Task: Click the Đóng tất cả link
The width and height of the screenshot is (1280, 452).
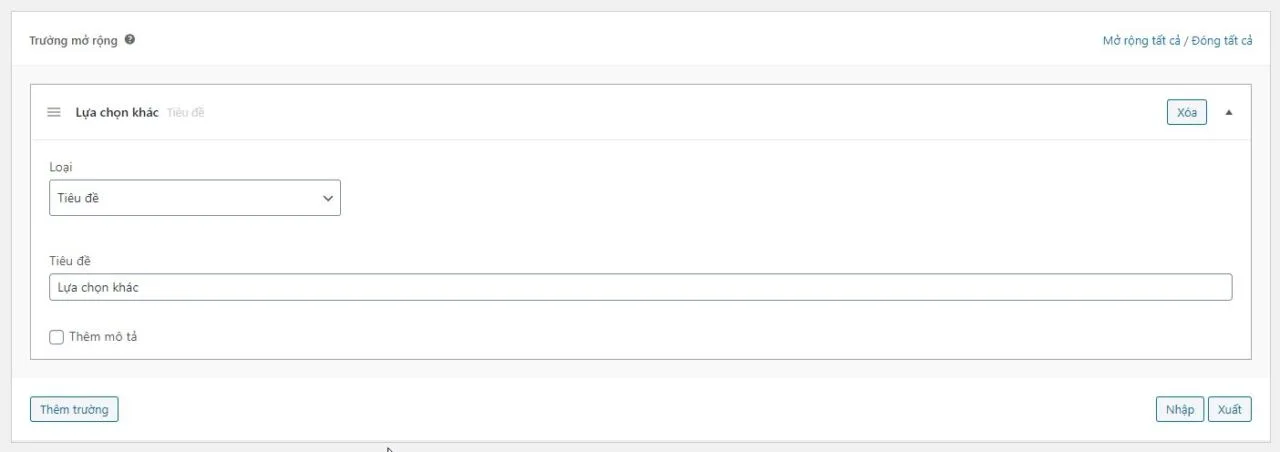Action: (1222, 41)
